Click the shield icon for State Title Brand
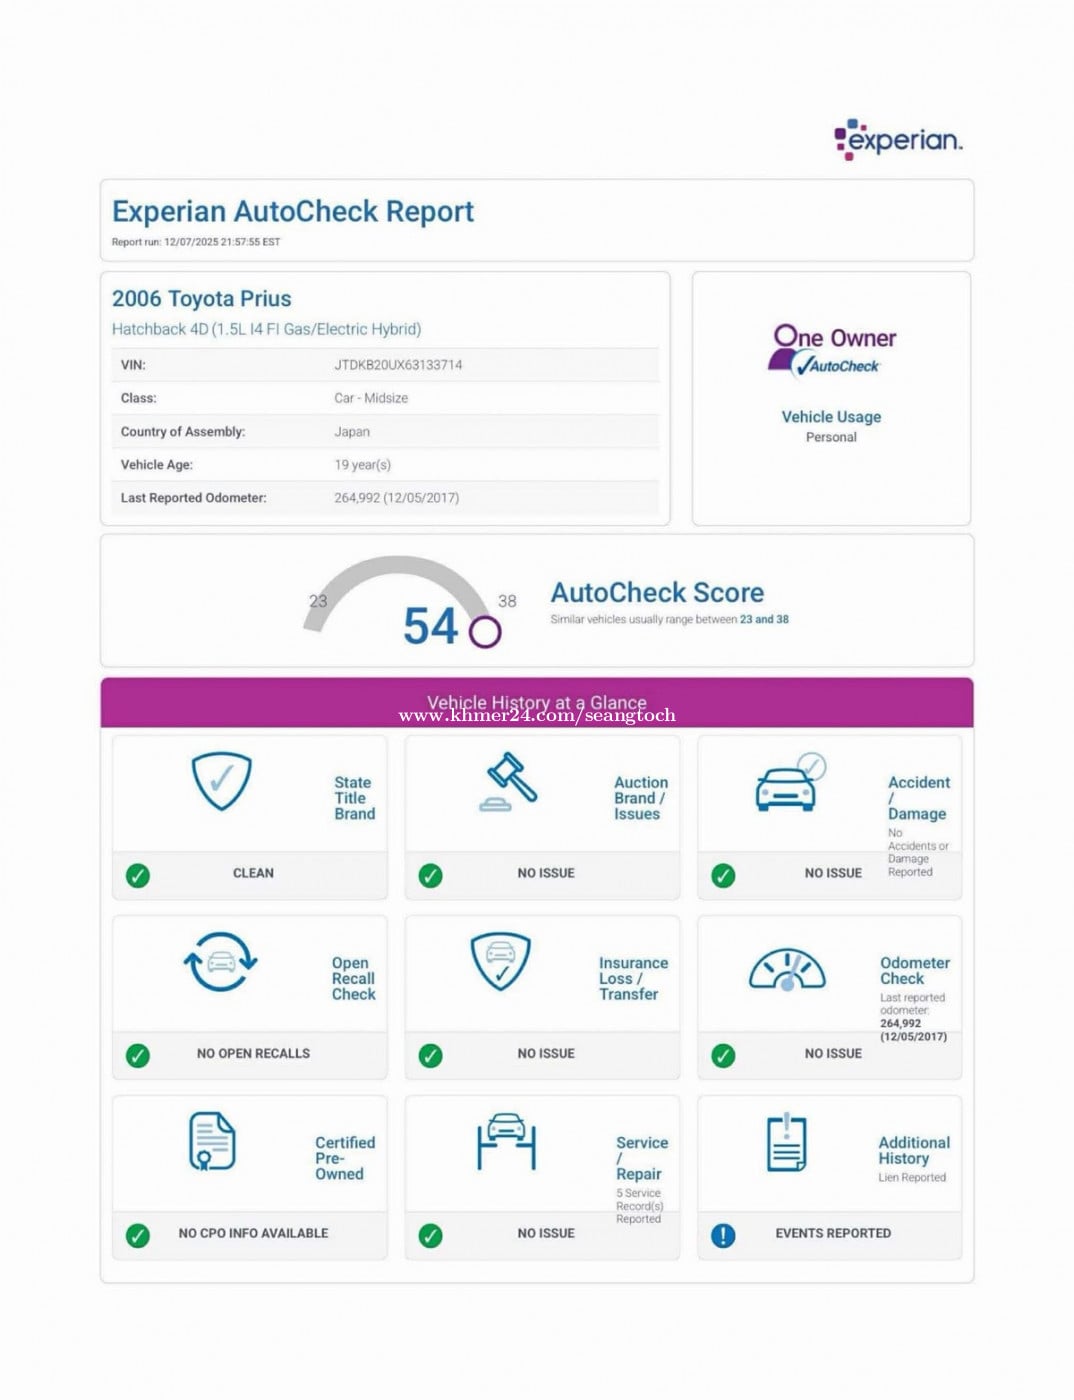 (x=221, y=781)
